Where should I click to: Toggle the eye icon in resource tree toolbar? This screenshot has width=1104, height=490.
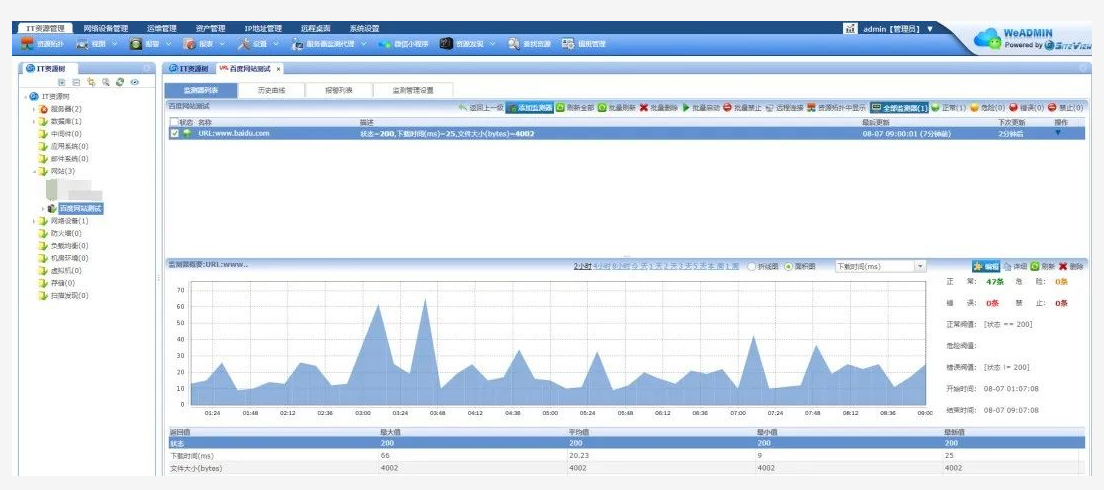coord(134,82)
